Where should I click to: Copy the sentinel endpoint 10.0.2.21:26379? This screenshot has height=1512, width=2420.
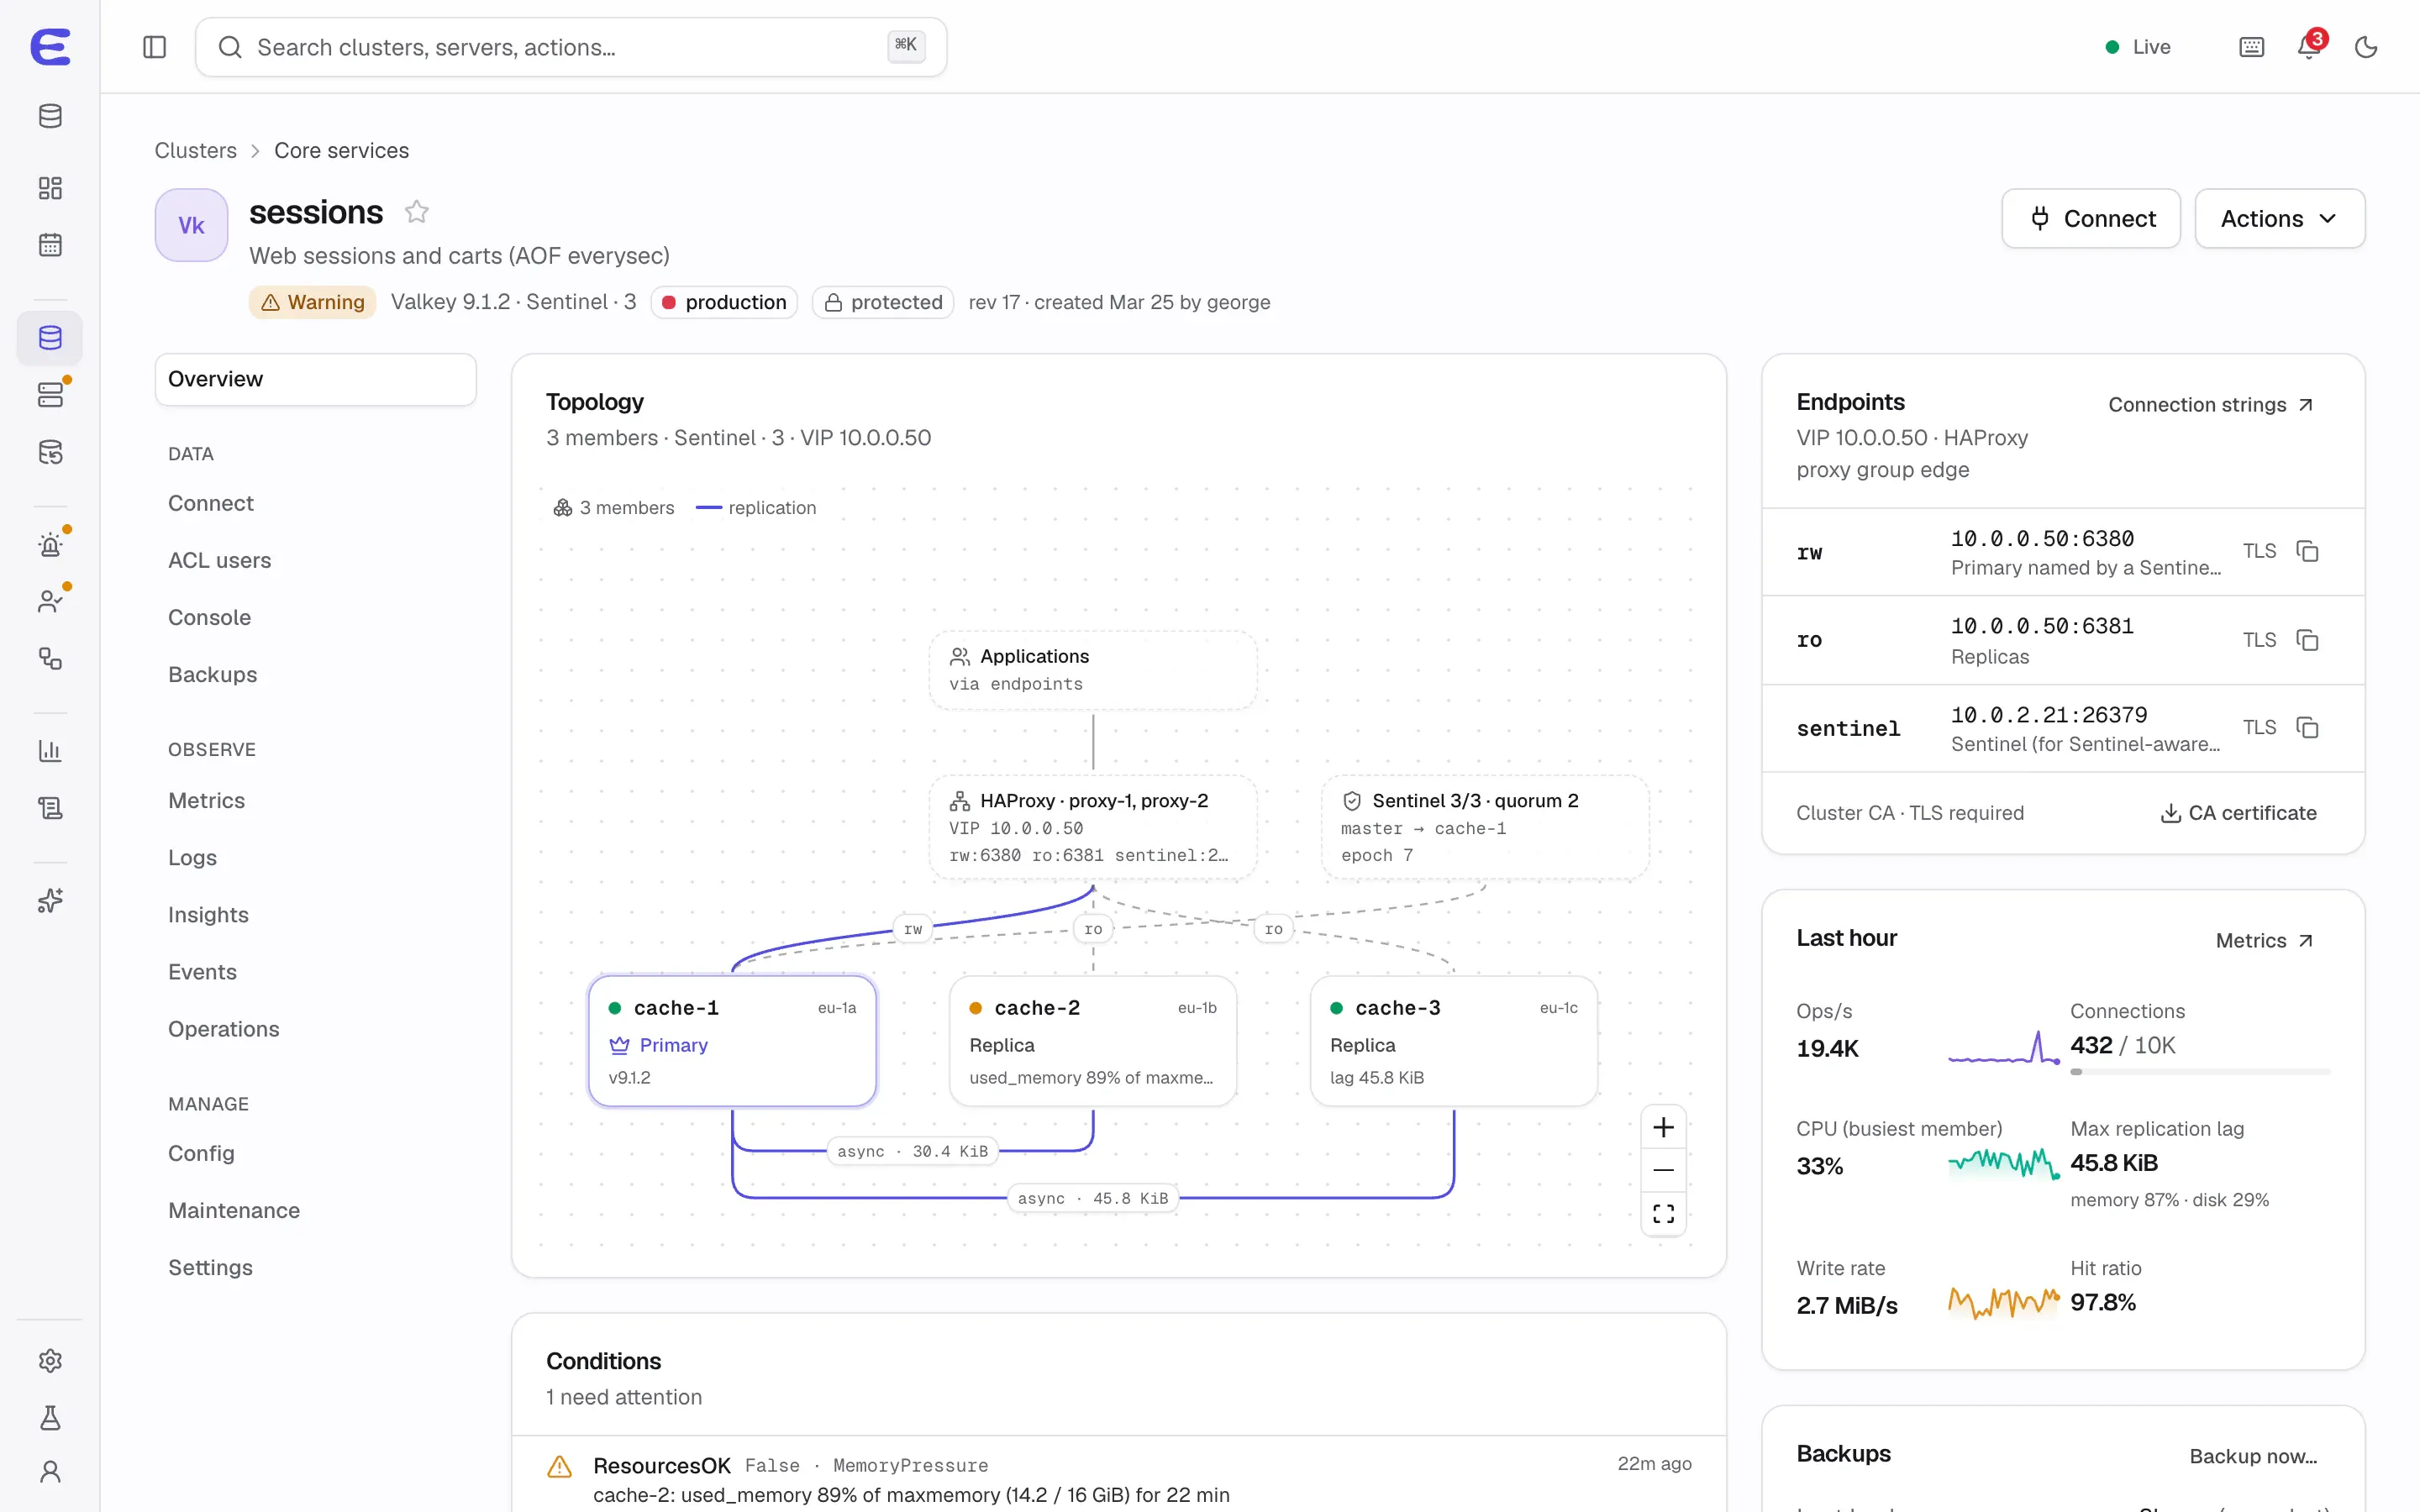(x=2307, y=727)
